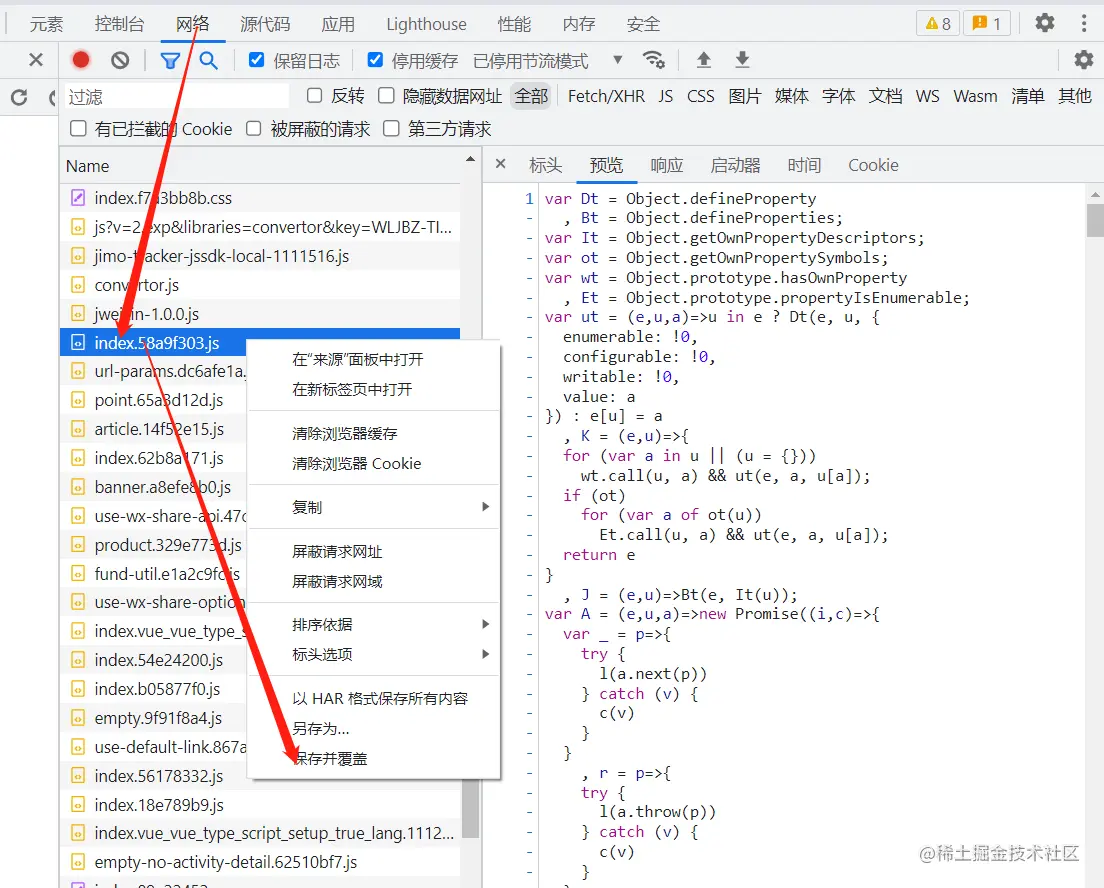Choose 在"来源"面板中打开 menu entry
Image resolution: width=1104 pixels, height=888 pixels.
(x=374, y=360)
